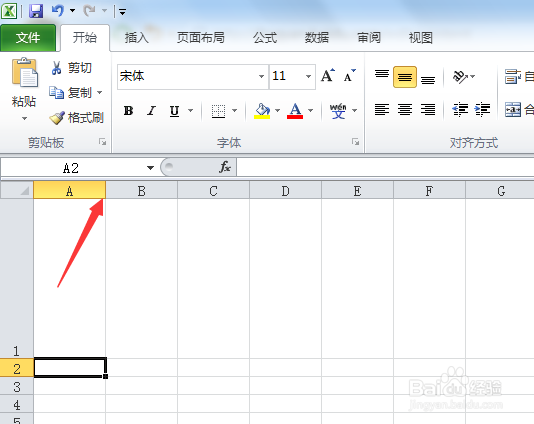Click the Redo arrow icon
534x424 pixels.
pos(89,11)
